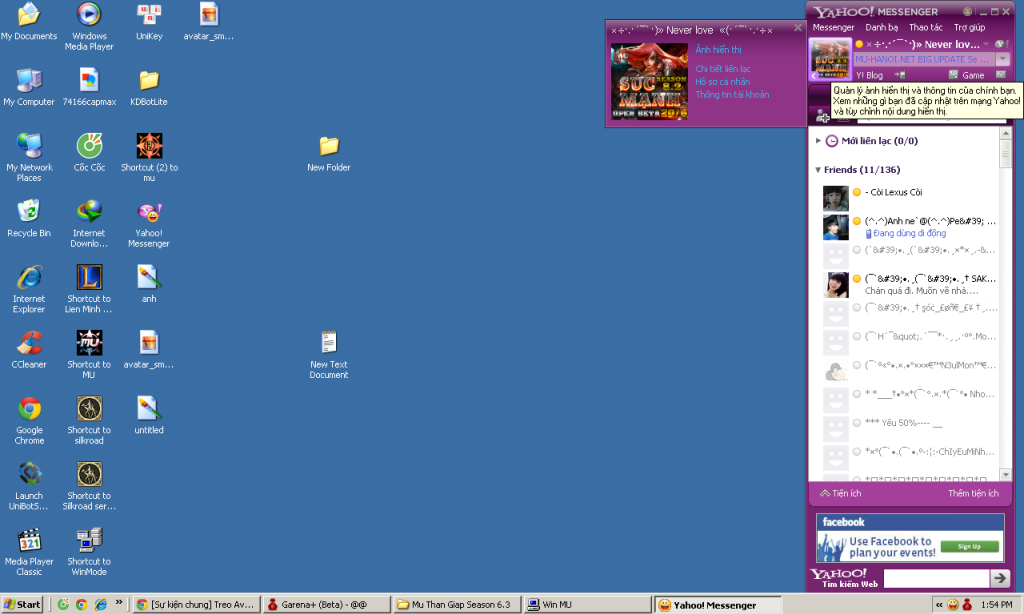
Task: Select the My Documents desktop icon
Action: (x=29, y=21)
